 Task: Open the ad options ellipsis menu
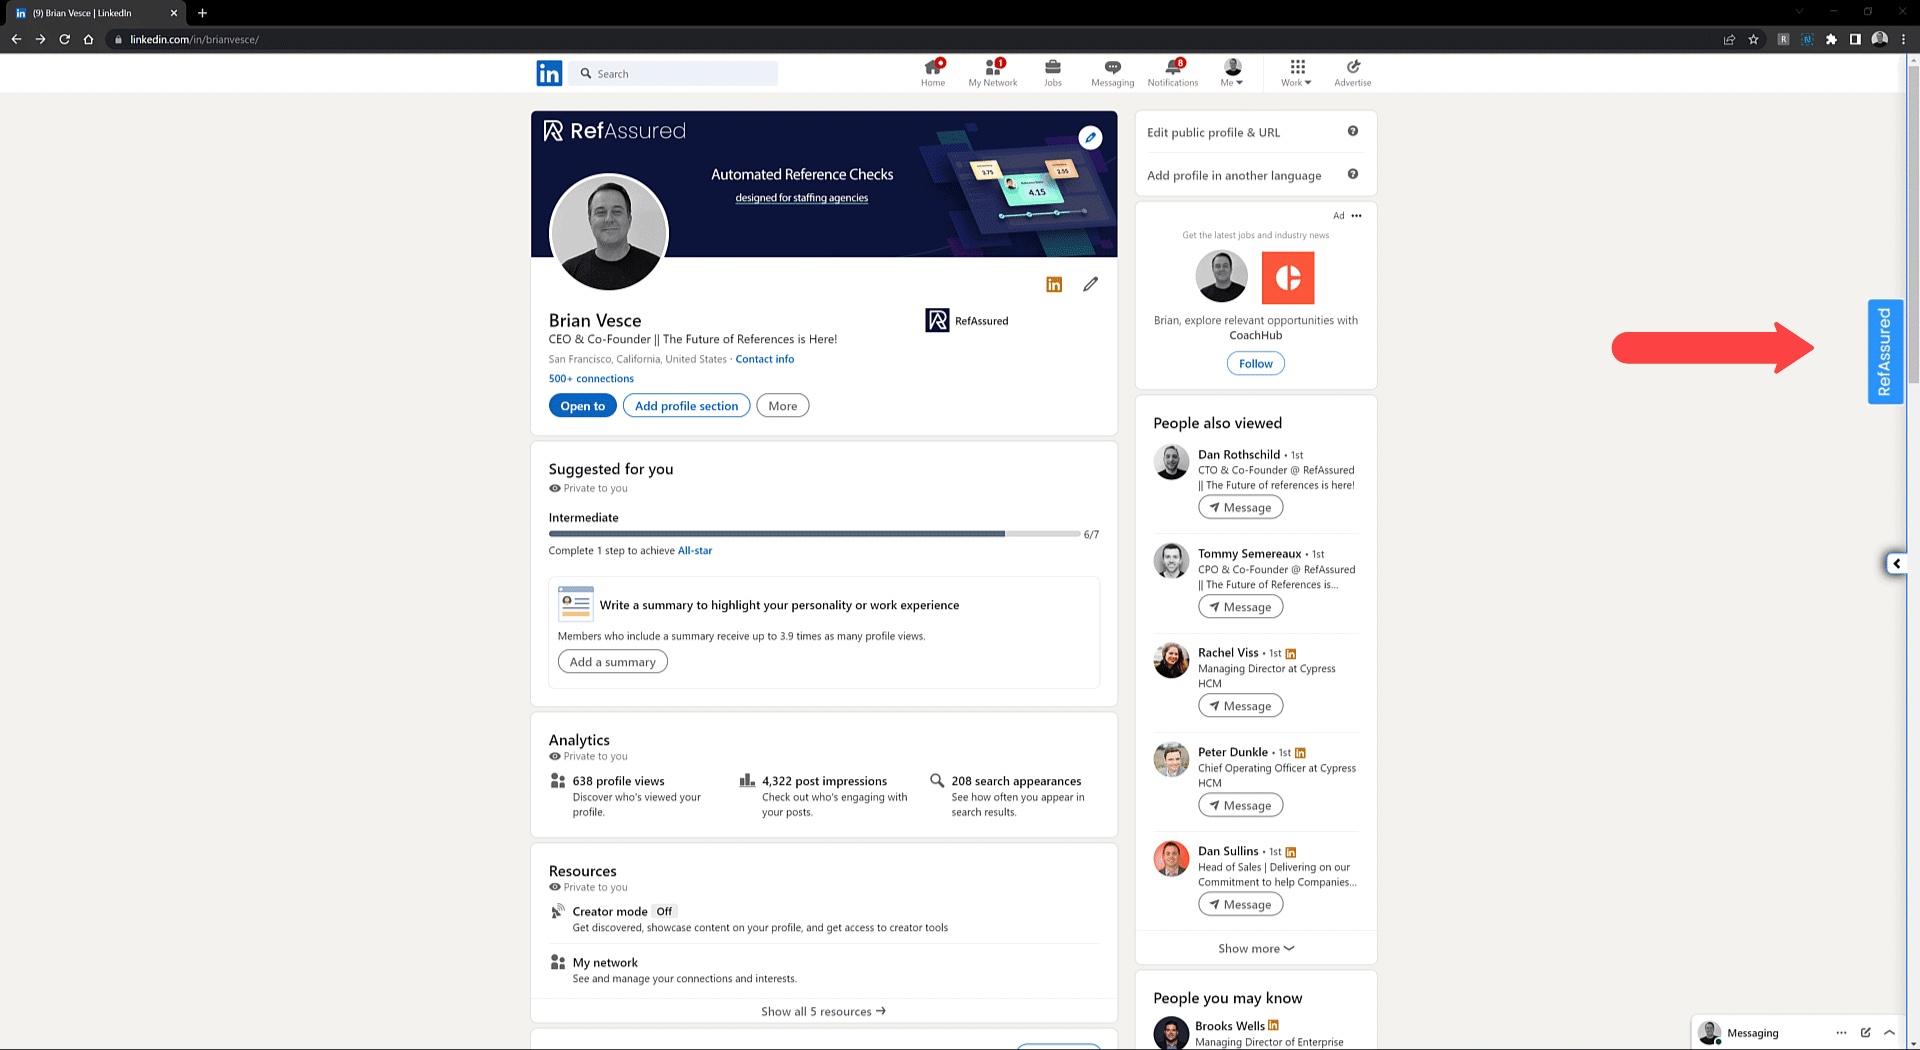(1356, 216)
